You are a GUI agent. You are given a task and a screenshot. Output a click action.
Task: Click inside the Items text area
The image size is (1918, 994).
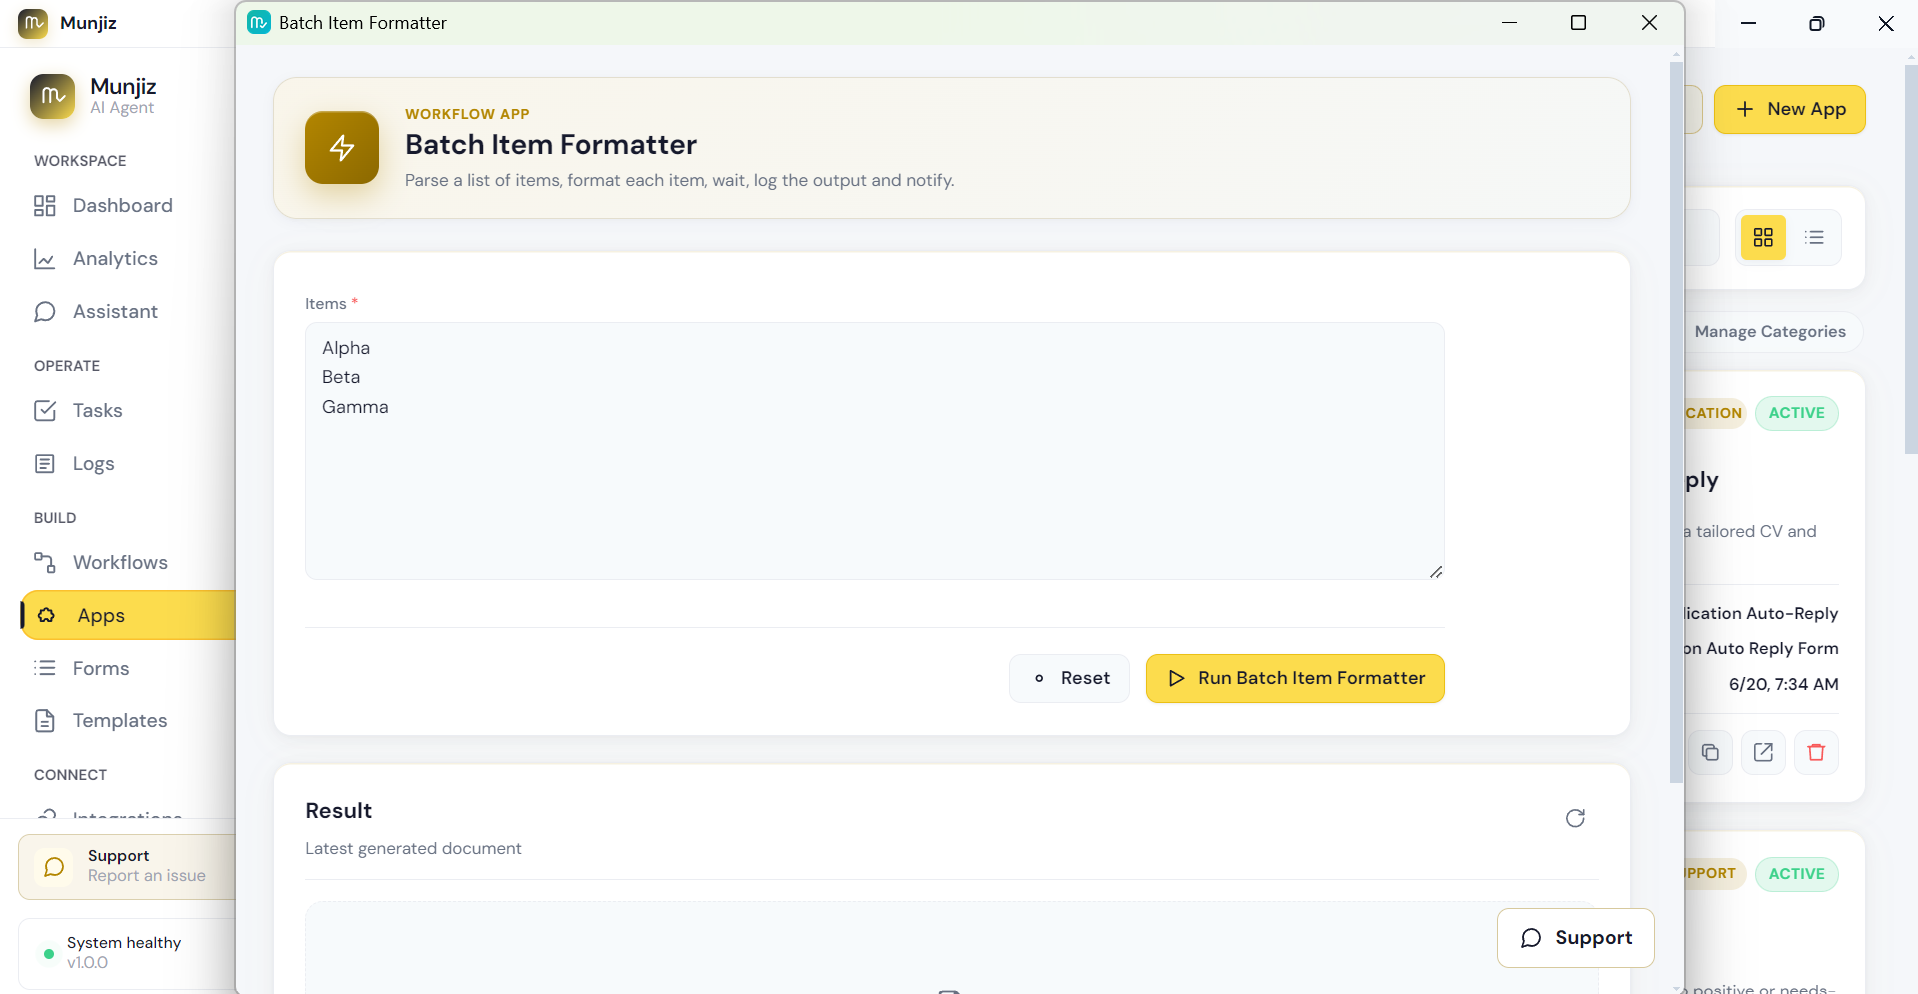coord(875,451)
